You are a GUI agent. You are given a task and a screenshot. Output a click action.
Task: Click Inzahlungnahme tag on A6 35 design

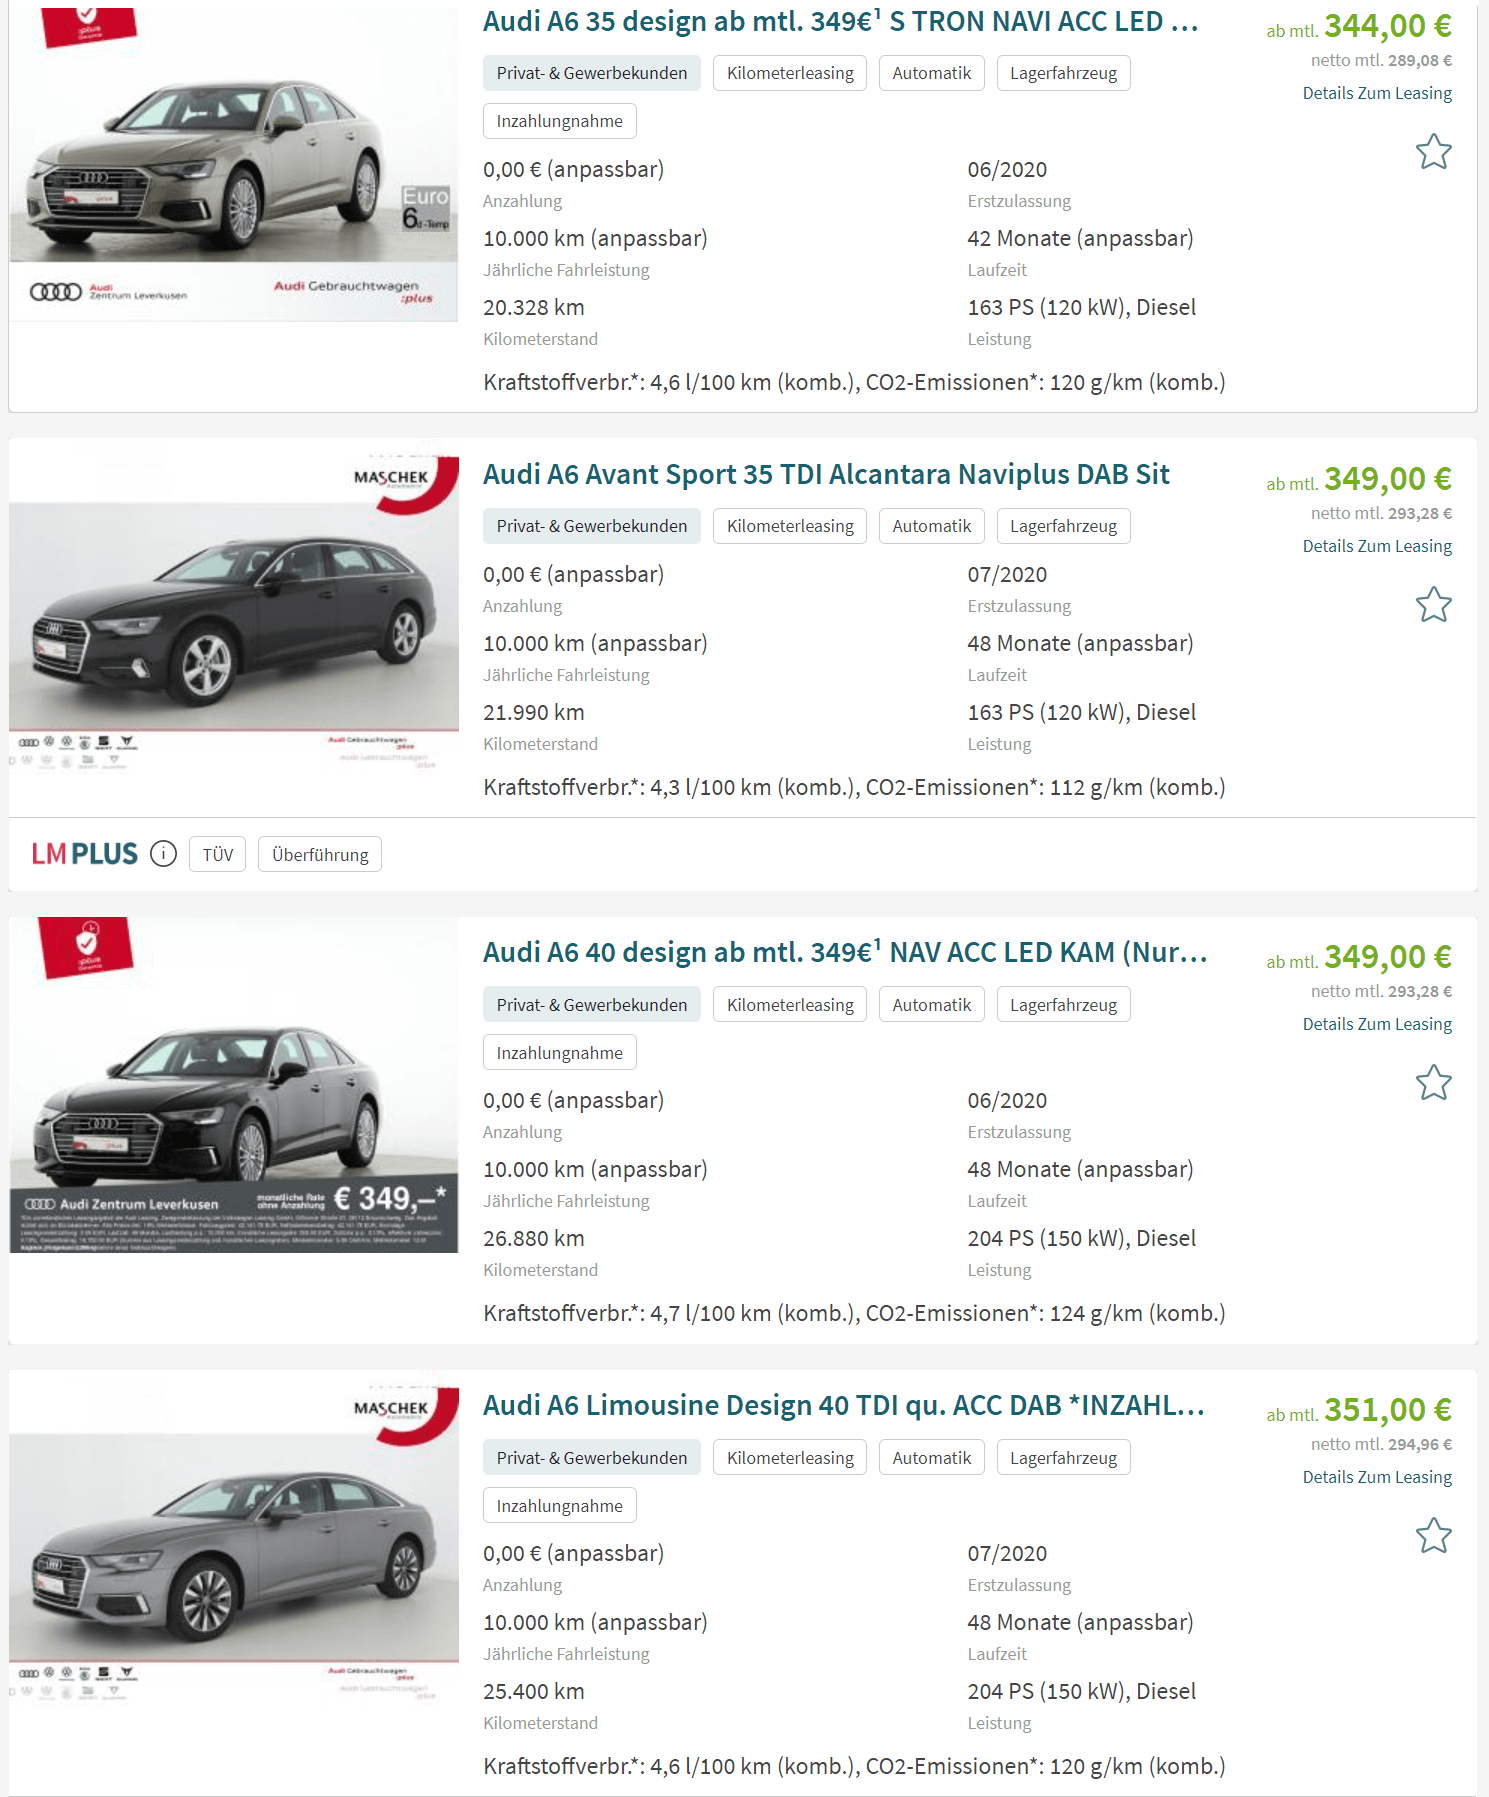click(559, 121)
